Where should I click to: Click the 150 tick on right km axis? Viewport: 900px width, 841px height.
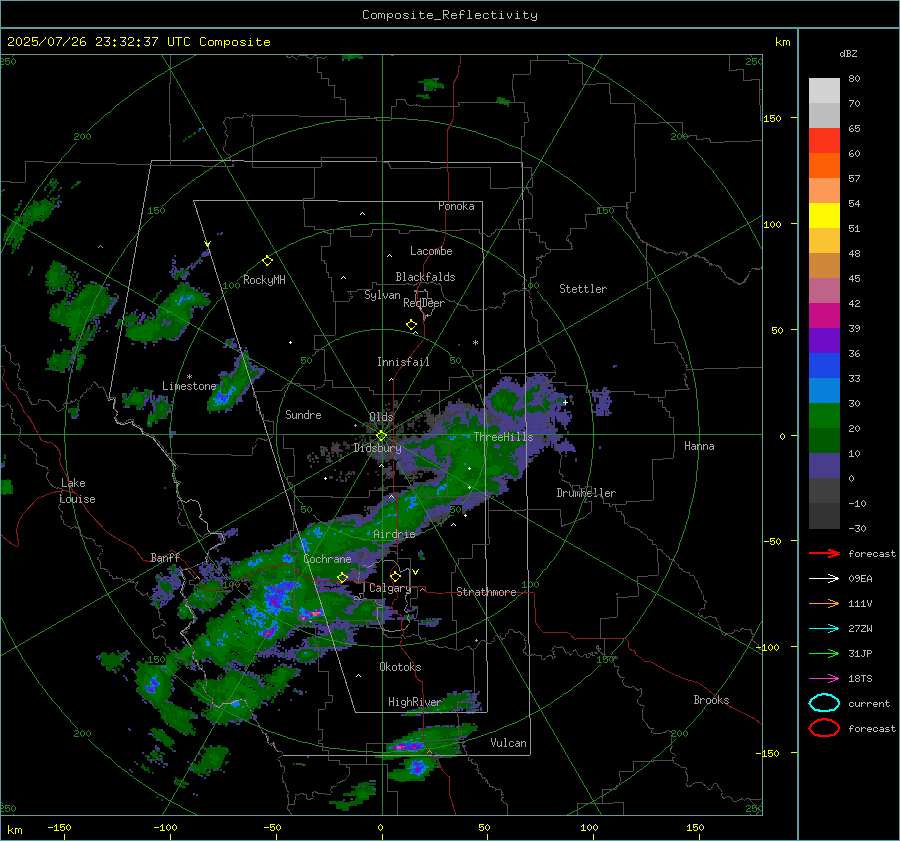(x=772, y=118)
